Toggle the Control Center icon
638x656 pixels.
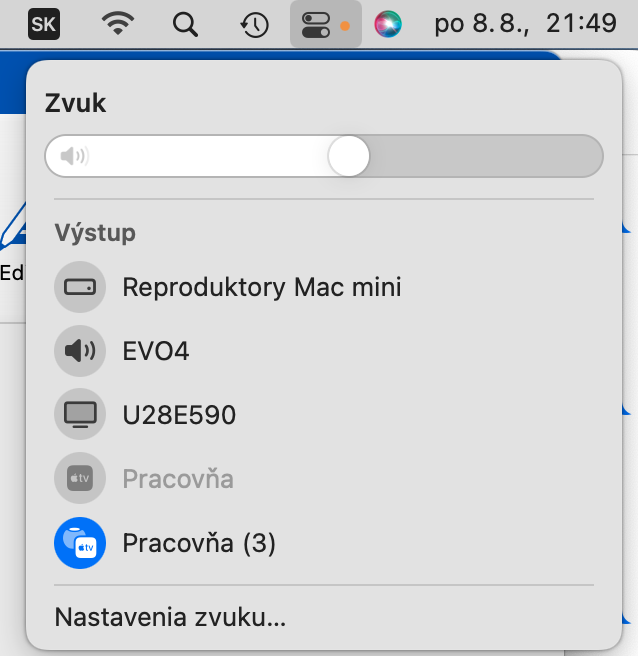(x=325, y=25)
